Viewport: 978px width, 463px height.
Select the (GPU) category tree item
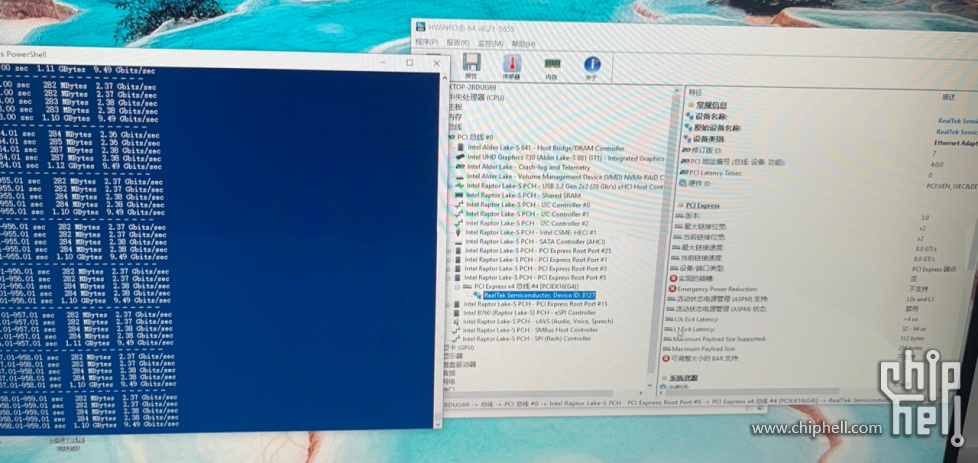click(x=460, y=347)
